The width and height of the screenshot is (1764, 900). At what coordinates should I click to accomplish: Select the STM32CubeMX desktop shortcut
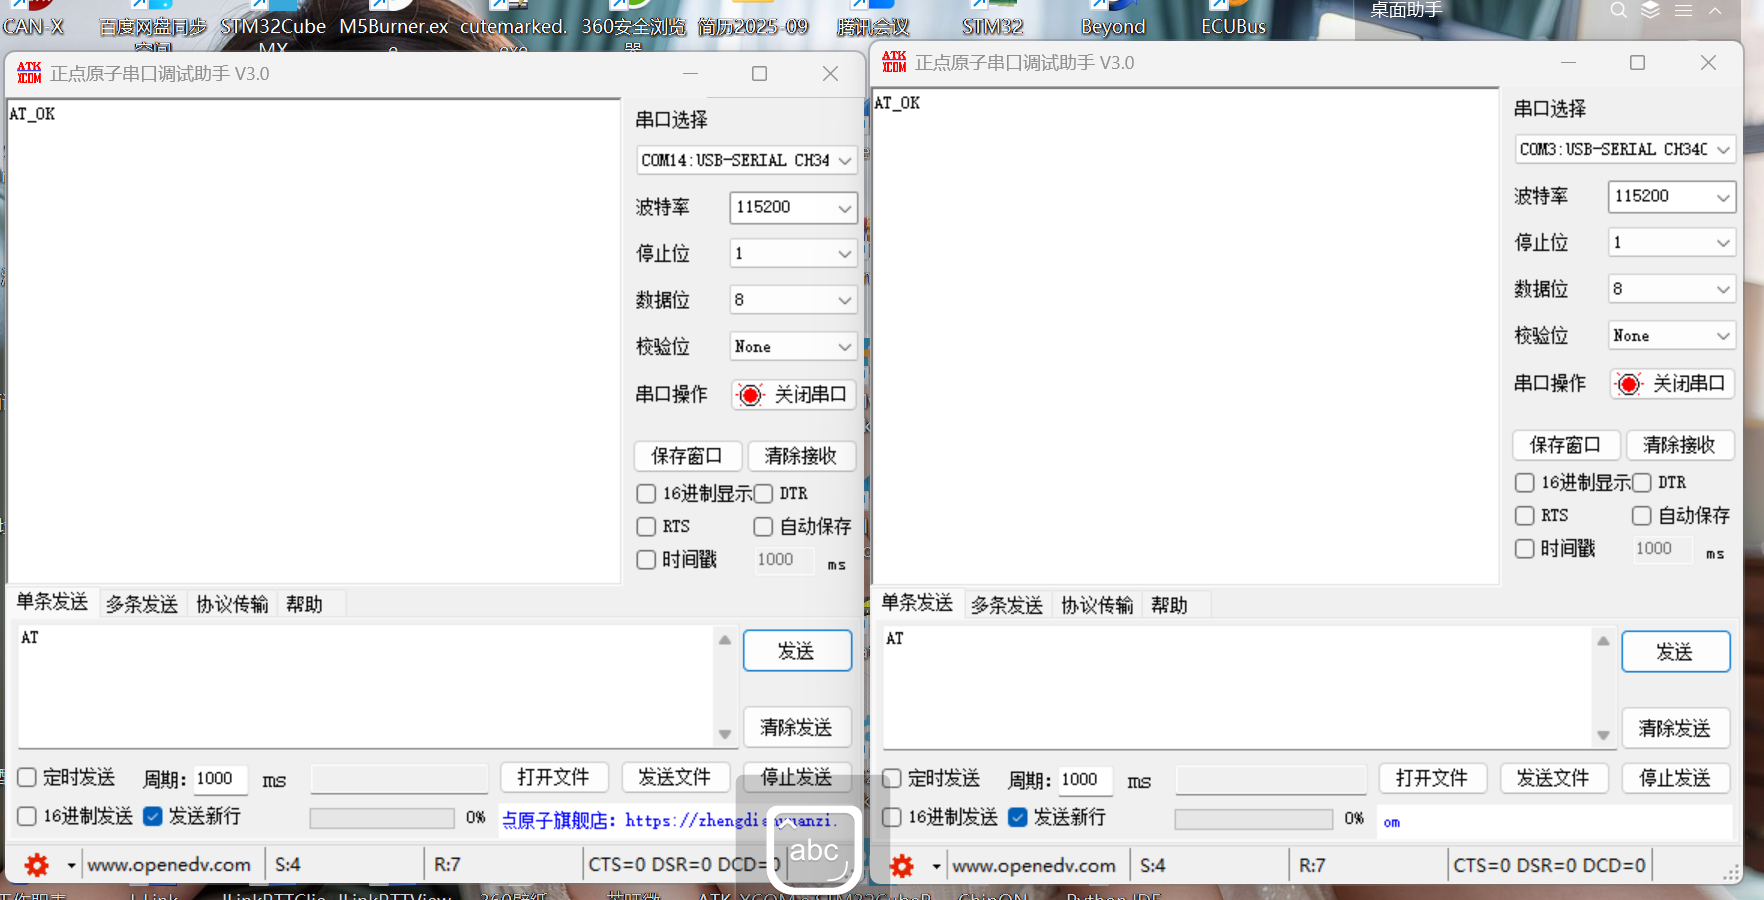click(273, 27)
